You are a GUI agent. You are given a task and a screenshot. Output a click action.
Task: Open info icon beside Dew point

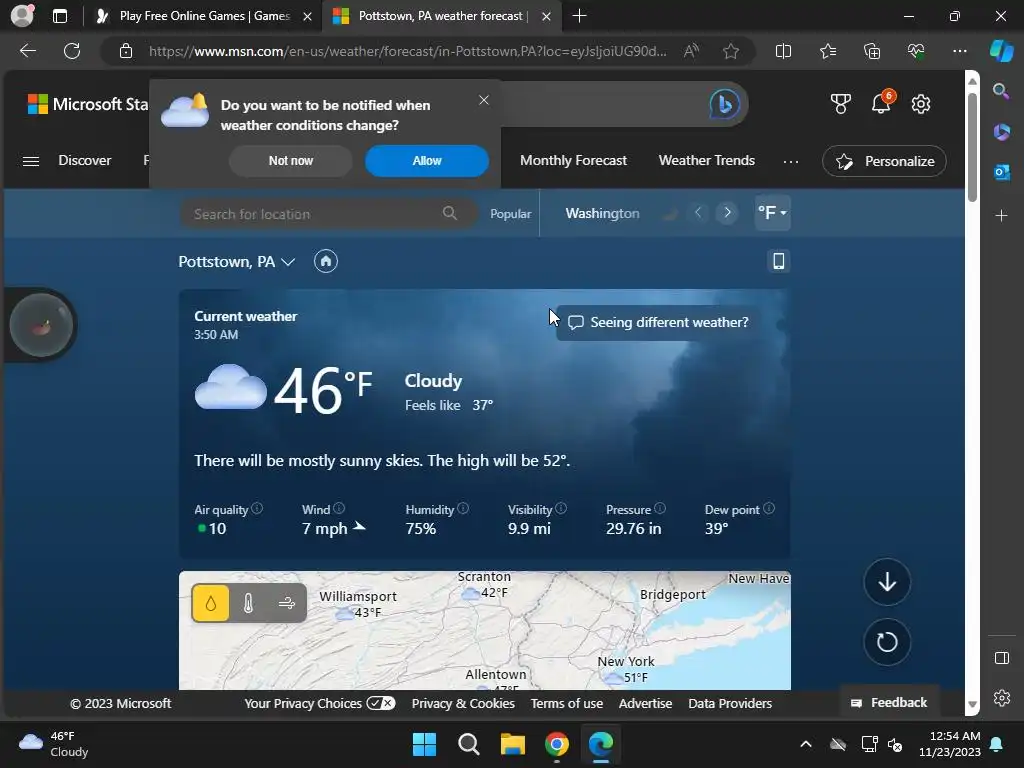(769, 508)
